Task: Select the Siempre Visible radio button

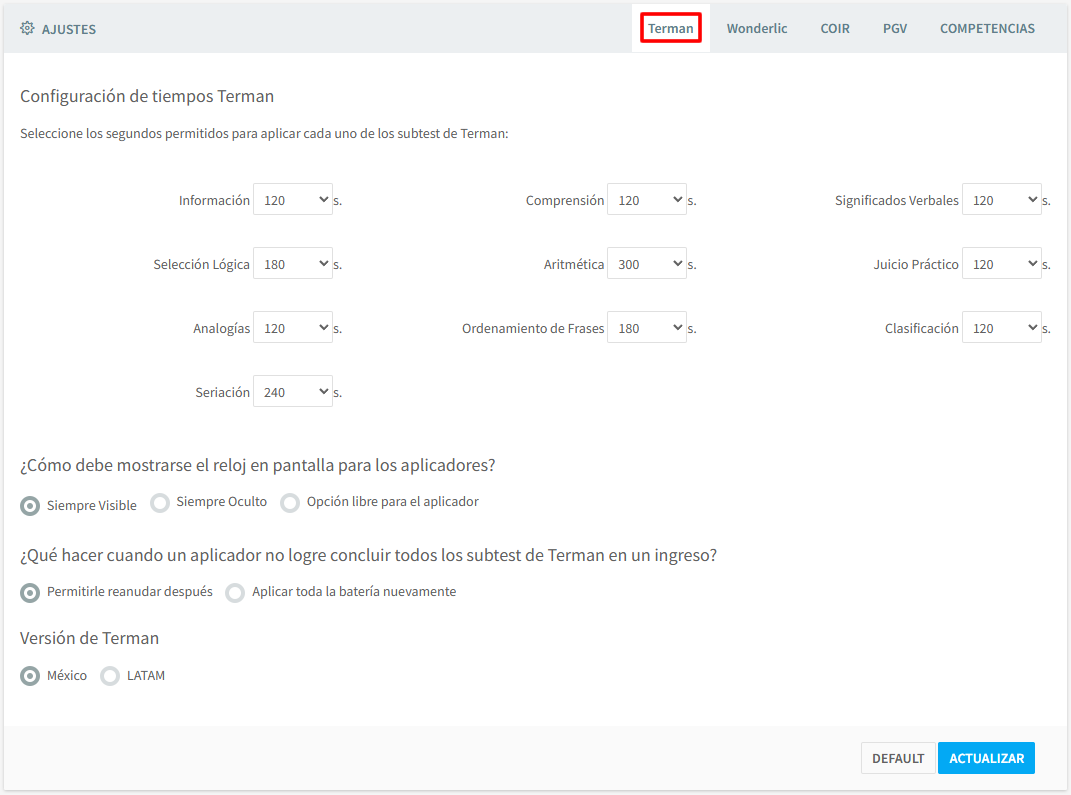Action: [31, 506]
